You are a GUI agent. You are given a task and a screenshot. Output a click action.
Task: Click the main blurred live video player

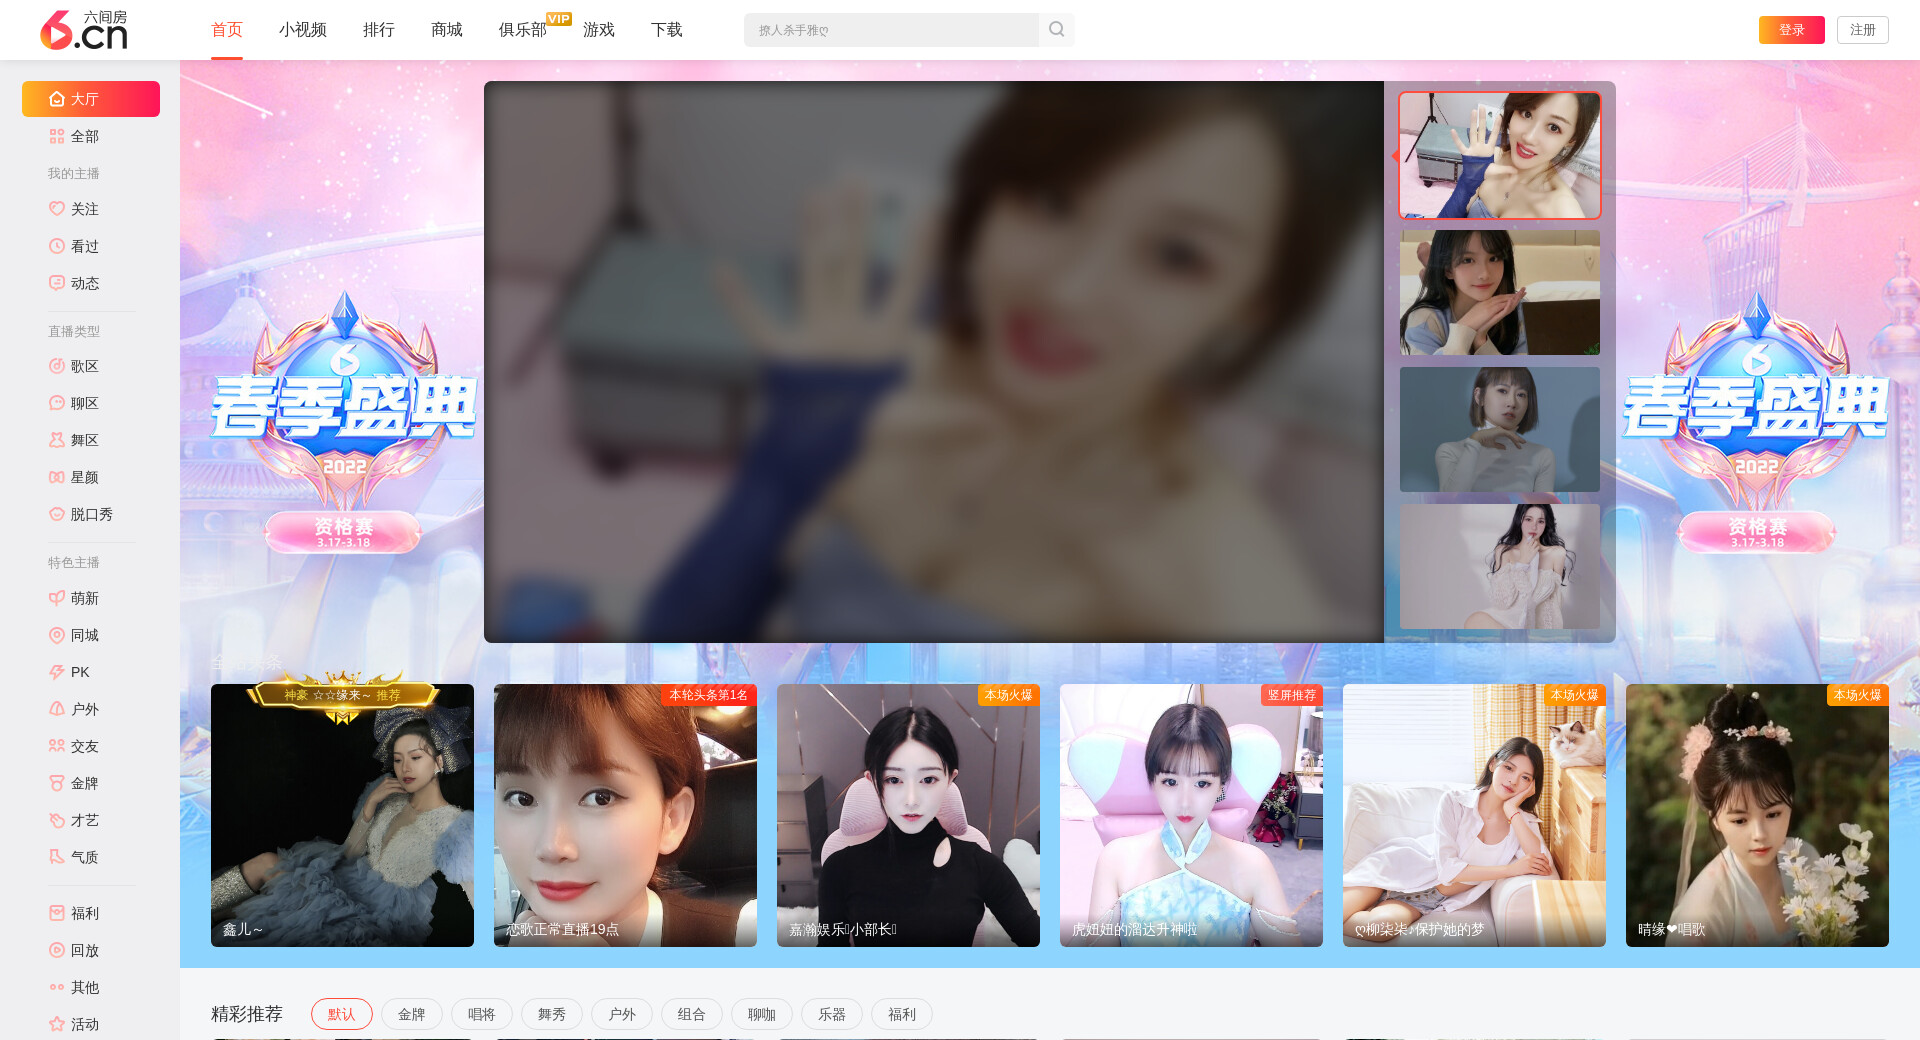click(934, 362)
